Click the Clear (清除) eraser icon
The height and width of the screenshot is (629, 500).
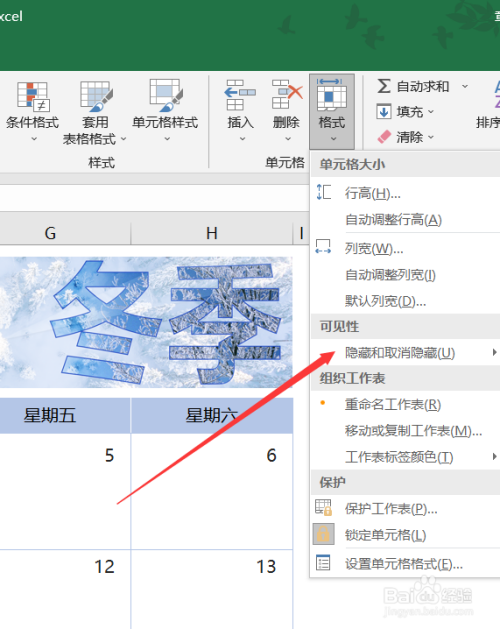point(384,137)
